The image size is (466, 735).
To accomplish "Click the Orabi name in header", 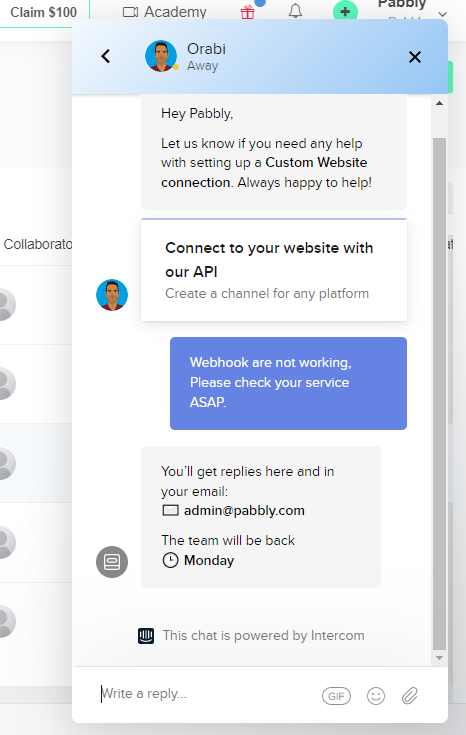I will [206, 49].
